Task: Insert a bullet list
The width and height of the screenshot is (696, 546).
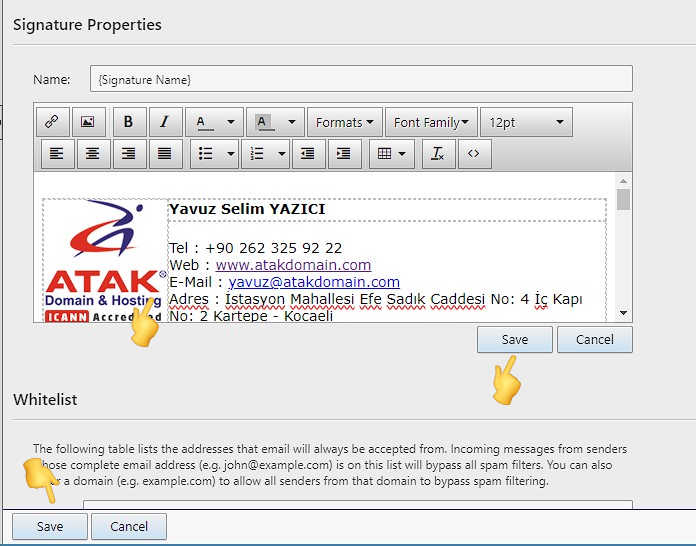Action: coord(206,154)
